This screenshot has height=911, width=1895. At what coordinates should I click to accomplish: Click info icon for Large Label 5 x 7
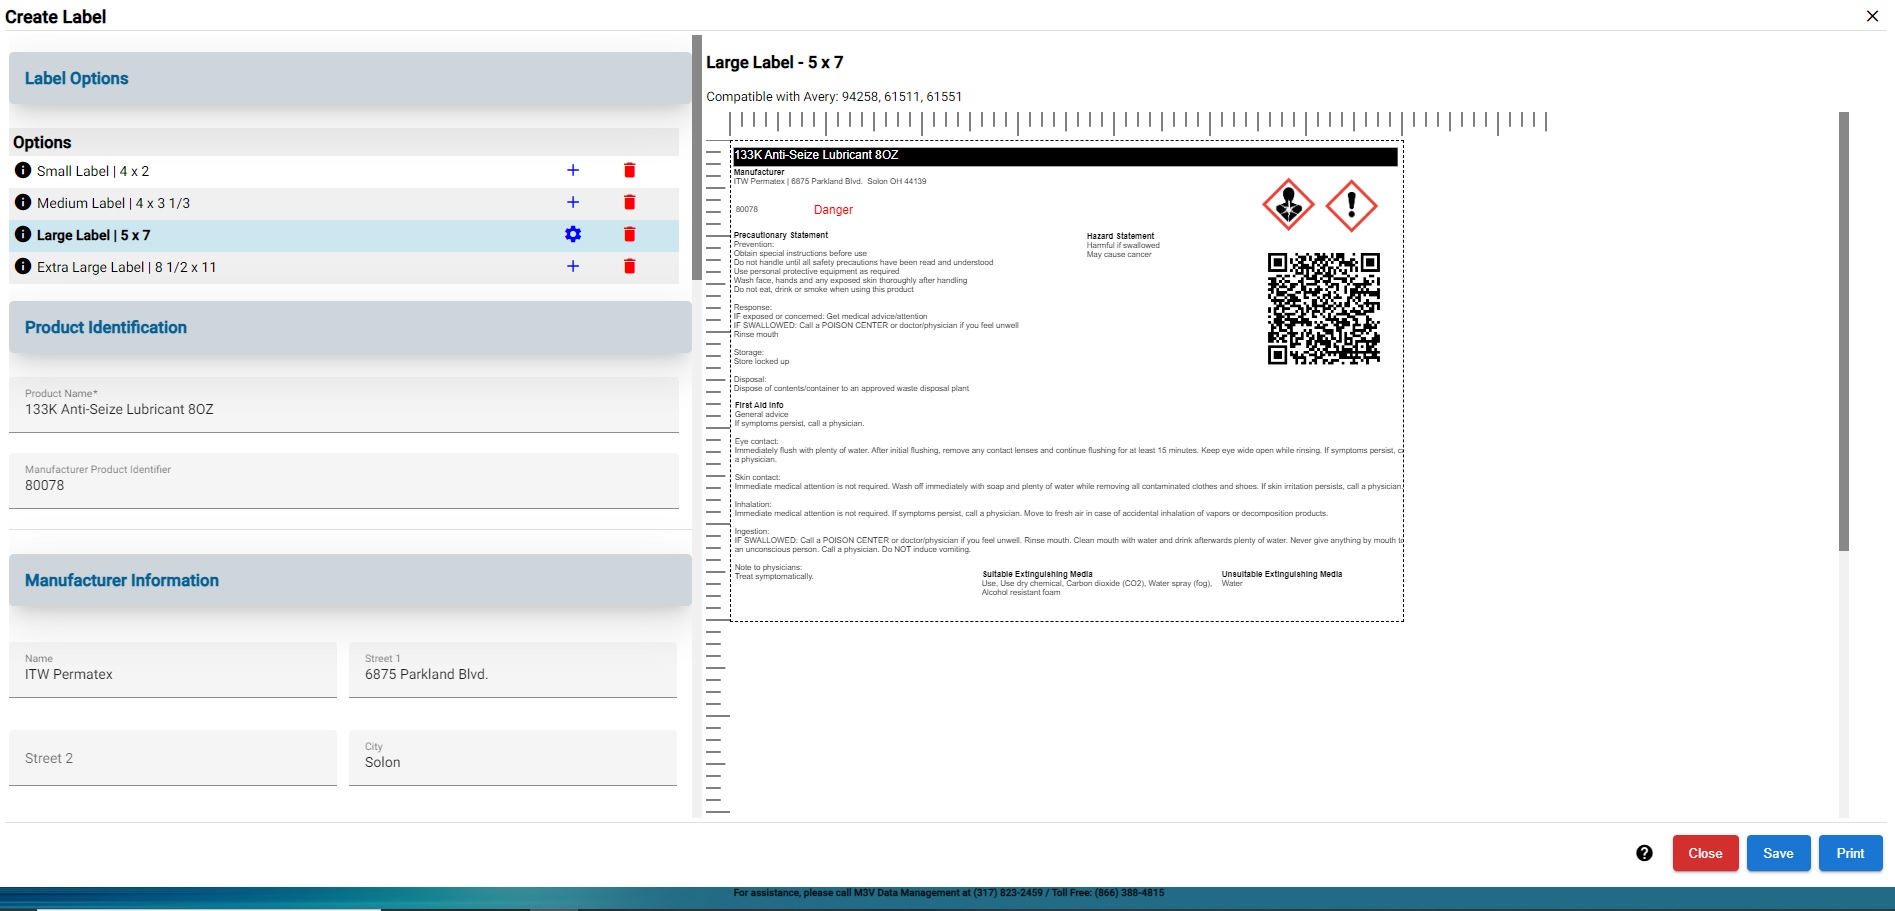pyautogui.click(x=23, y=234)
